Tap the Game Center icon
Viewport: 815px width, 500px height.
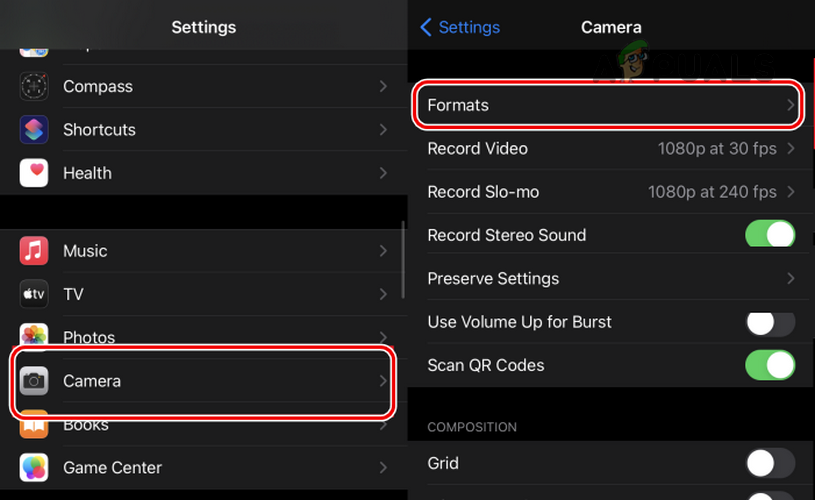click(x=34, y=467)
